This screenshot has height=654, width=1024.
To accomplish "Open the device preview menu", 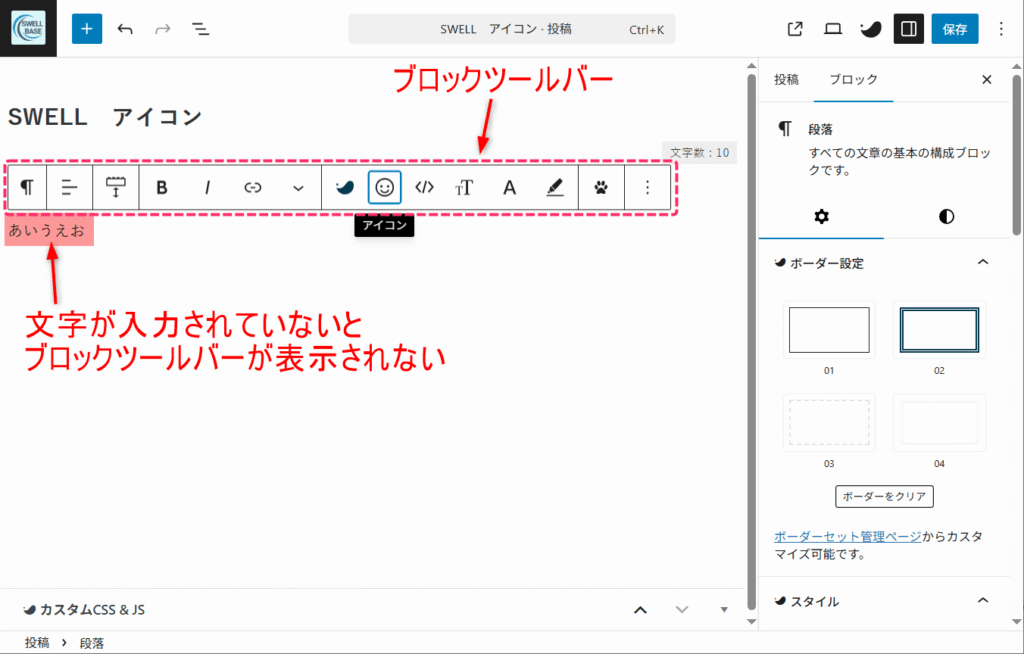I will click(833, 29).
